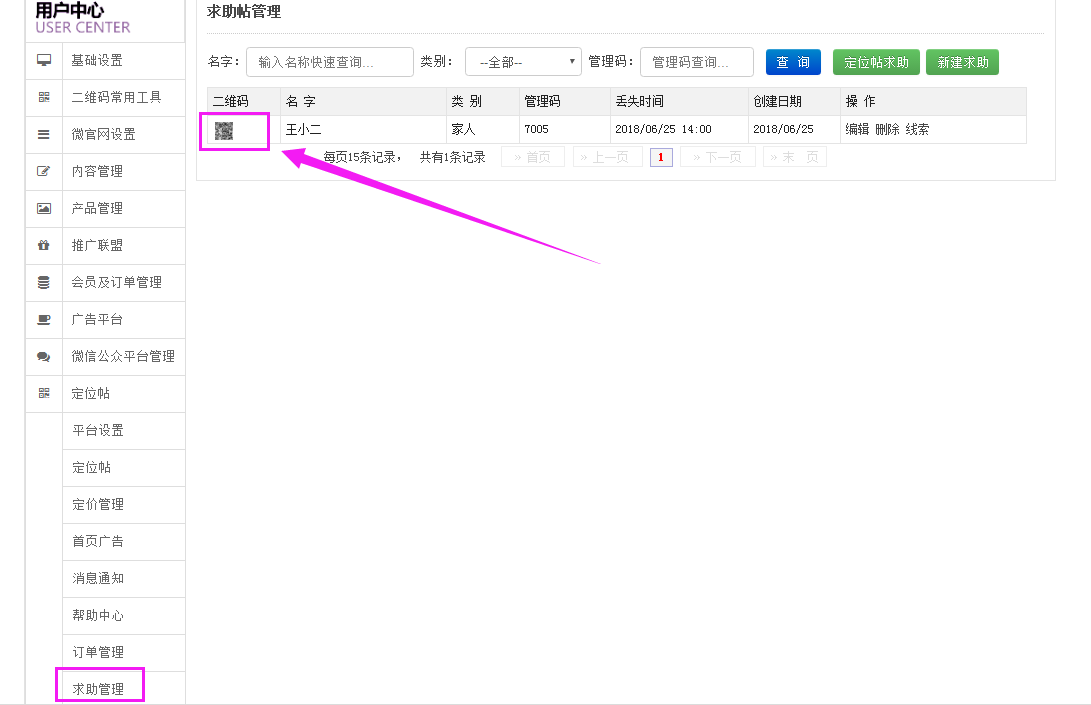Screen dimensions: 1091x705
Task: Click the monitor icon beside 基础设置
Action: [44, 61]
